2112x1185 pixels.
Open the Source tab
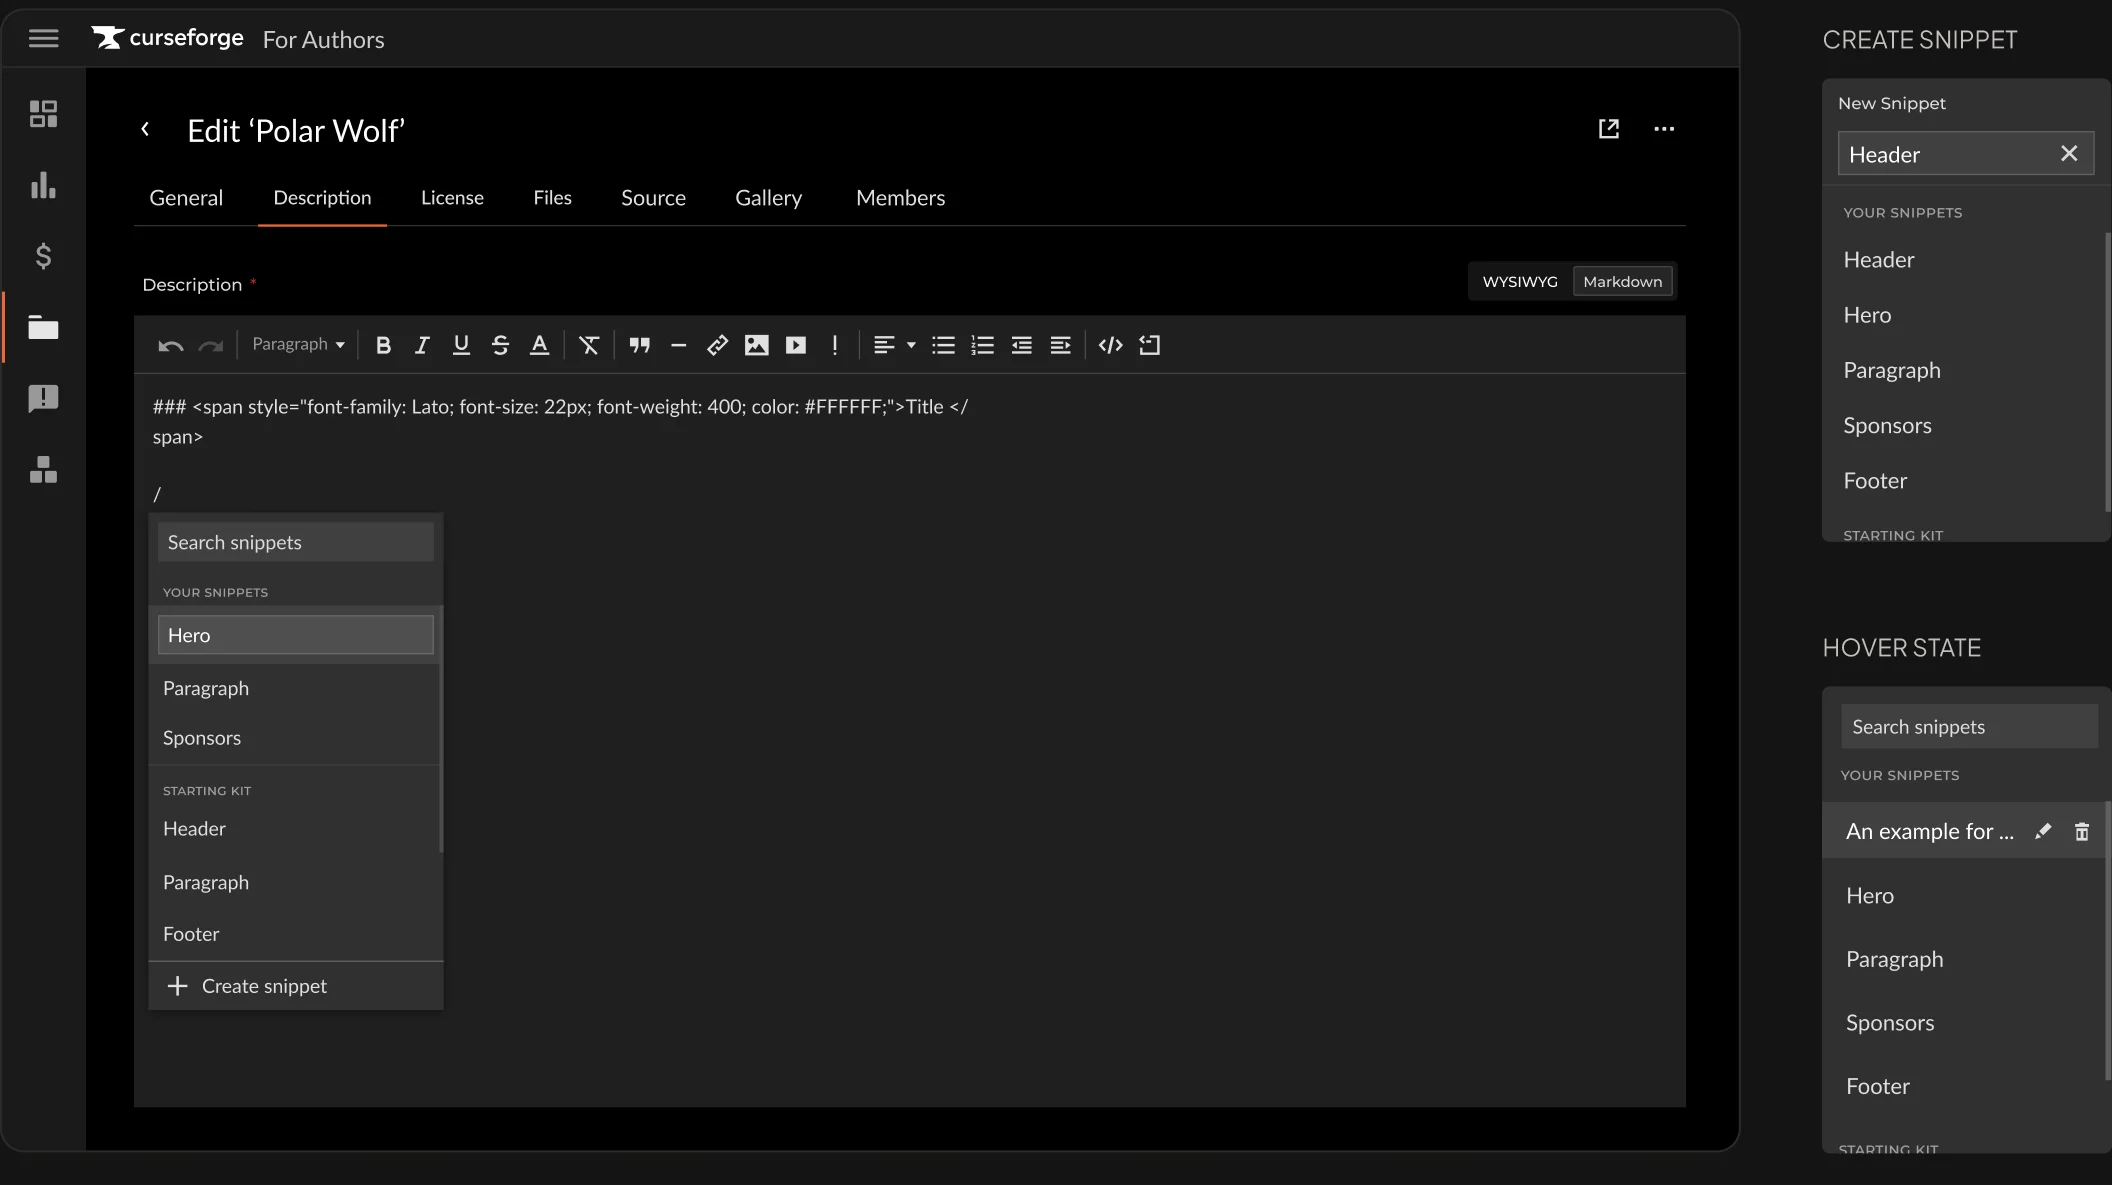tap(653, 198)
